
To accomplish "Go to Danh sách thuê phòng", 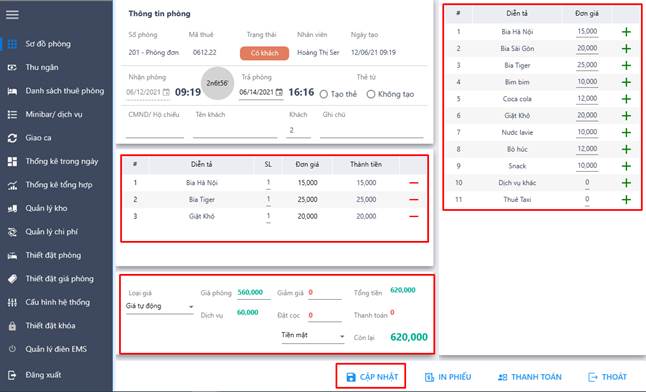I will (x=65, y=91).
